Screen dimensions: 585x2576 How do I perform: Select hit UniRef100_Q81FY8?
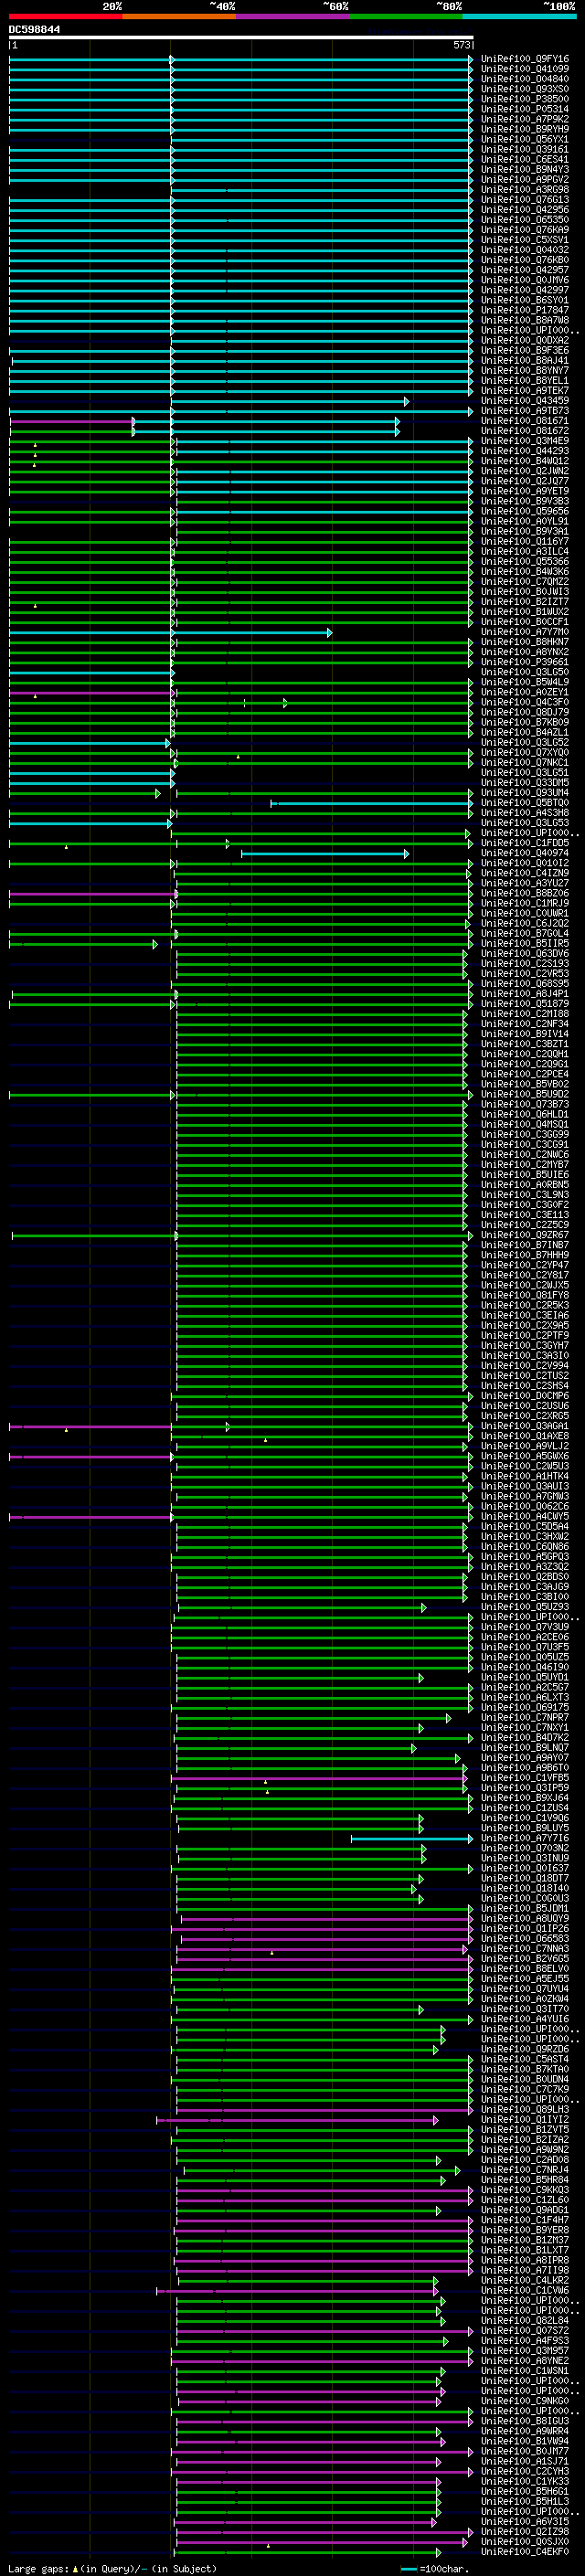coord(524,1295)
